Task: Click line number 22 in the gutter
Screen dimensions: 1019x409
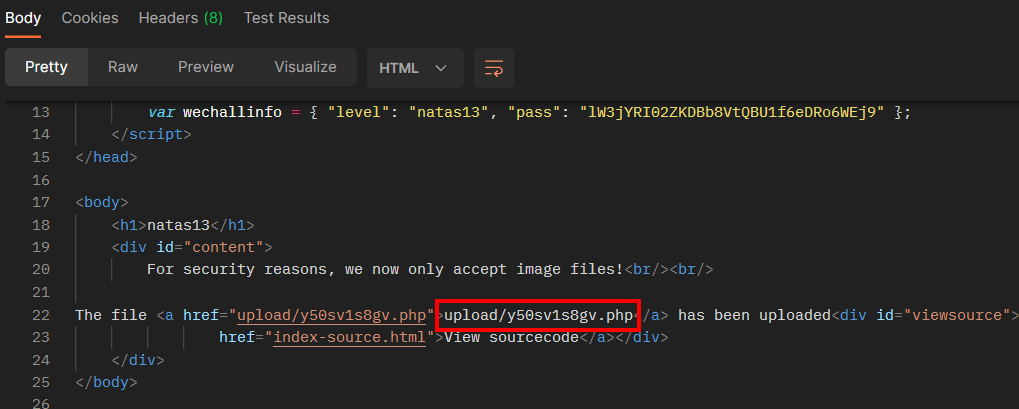Action: click(x=40, y=315)
